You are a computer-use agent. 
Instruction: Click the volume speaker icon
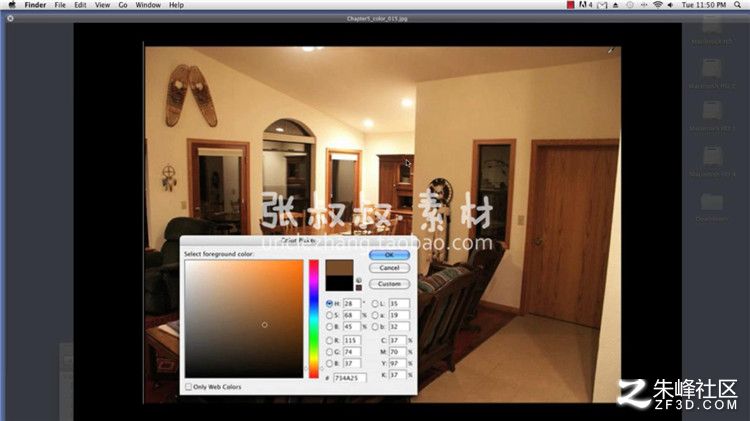(670, 5)
